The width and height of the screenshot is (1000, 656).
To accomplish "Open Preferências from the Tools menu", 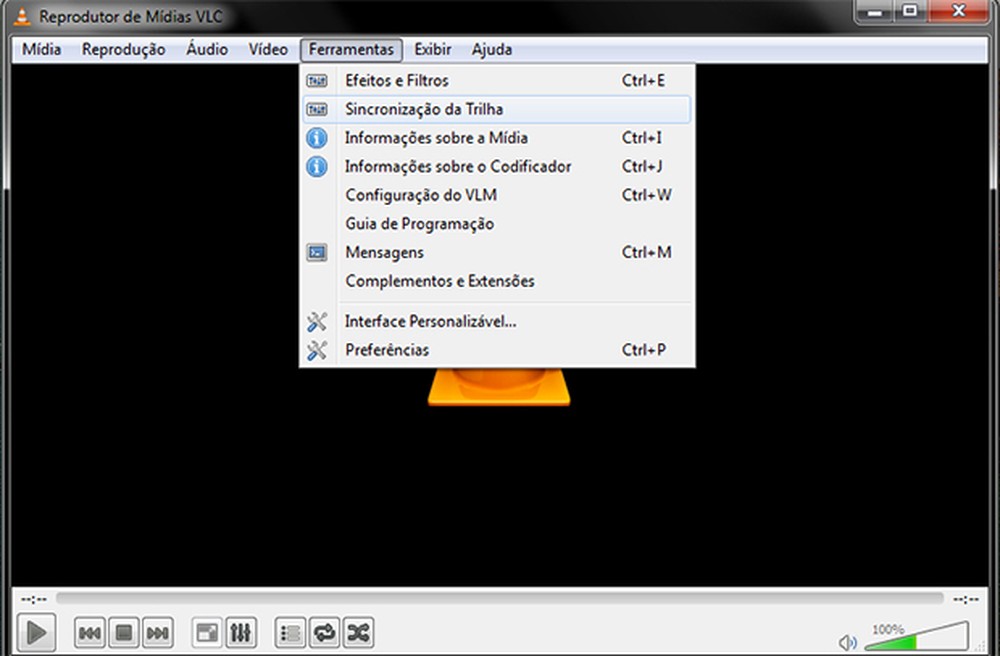I will coord(386,350).
